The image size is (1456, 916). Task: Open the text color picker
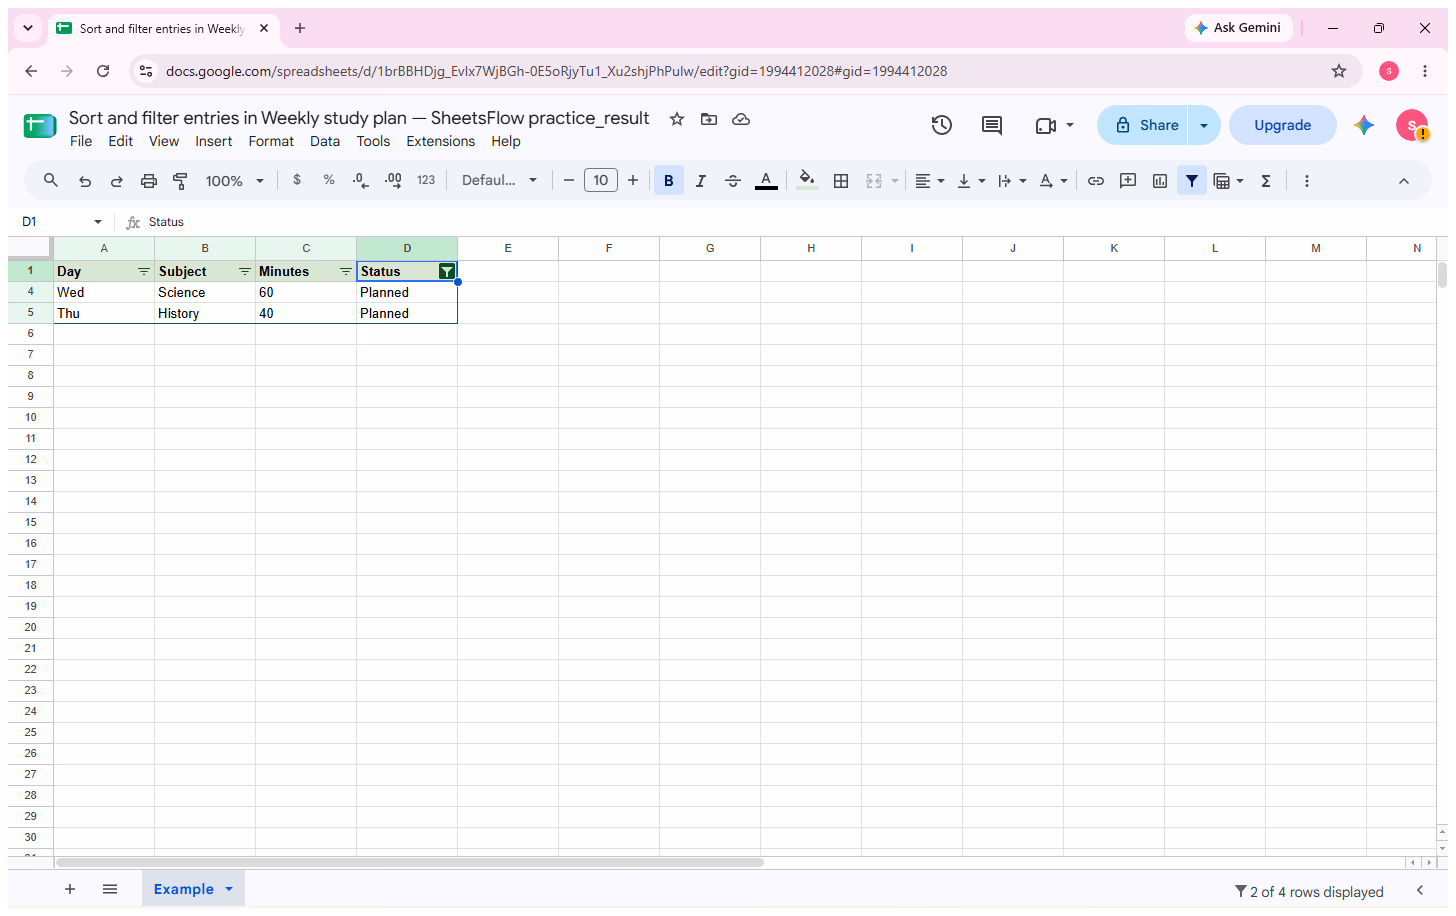coord(766,181)
